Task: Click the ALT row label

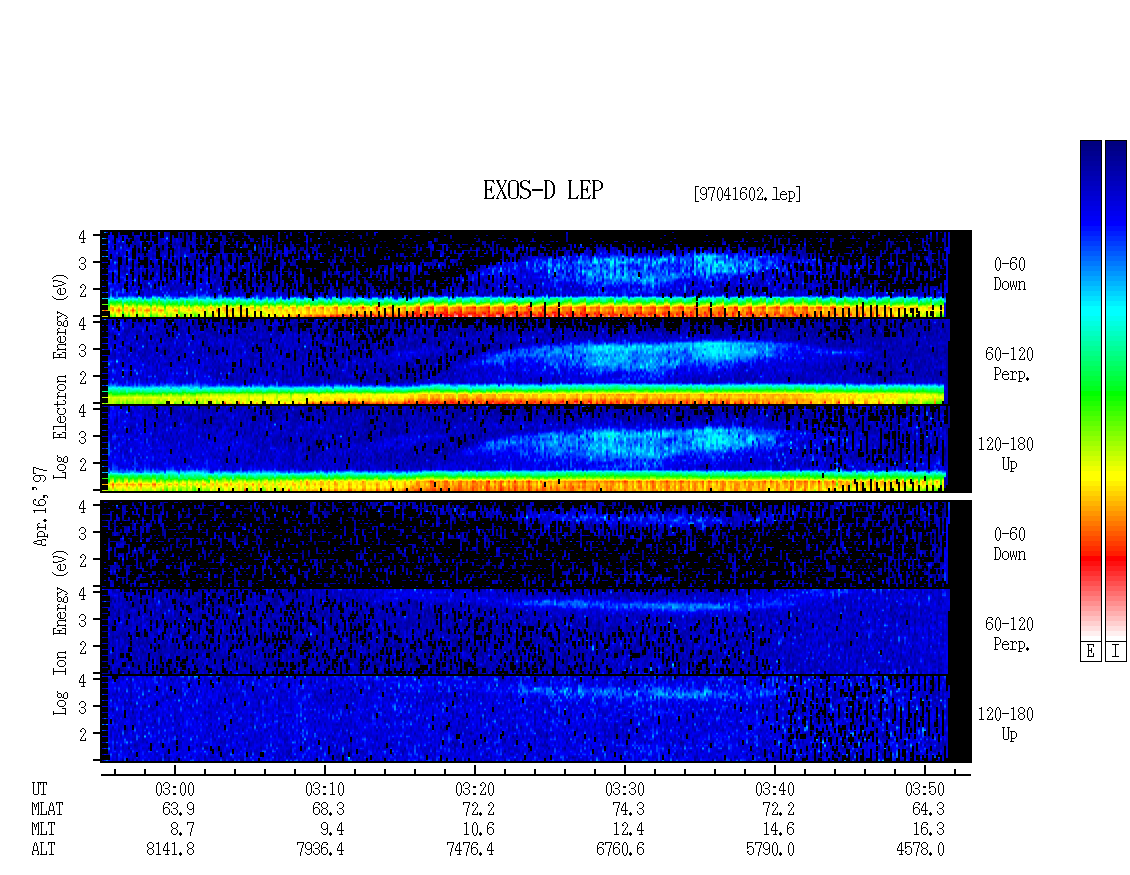Action: tap(43, 850)
